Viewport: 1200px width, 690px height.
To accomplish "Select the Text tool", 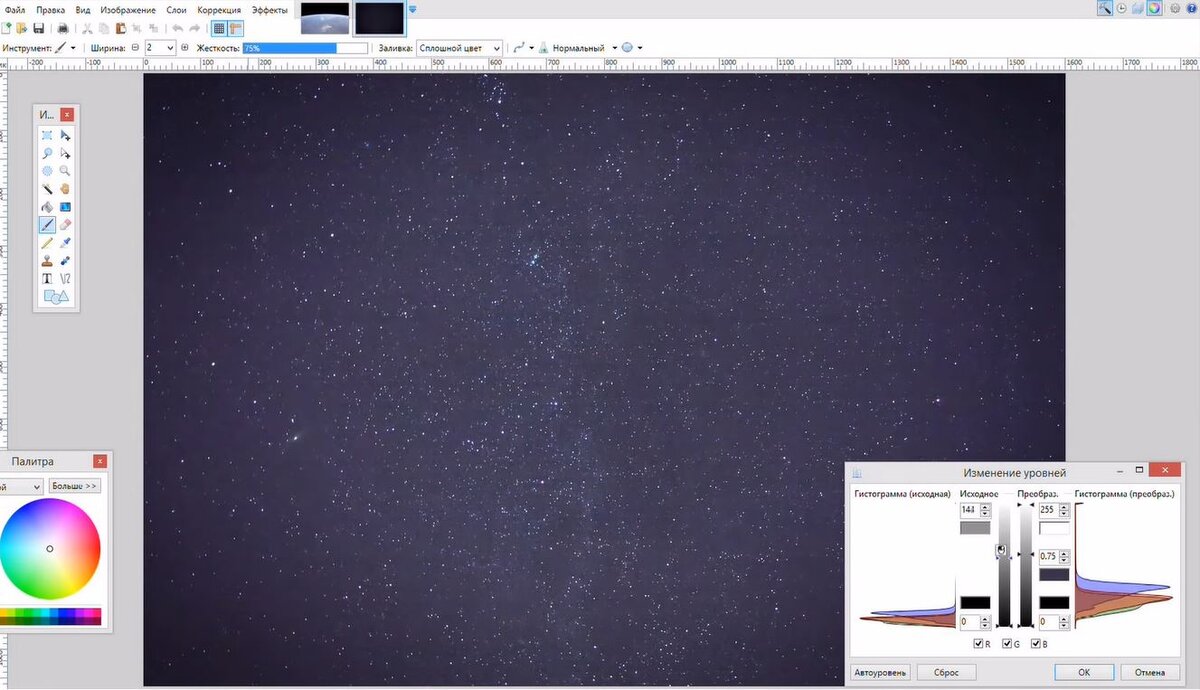I will coord(47,279).
